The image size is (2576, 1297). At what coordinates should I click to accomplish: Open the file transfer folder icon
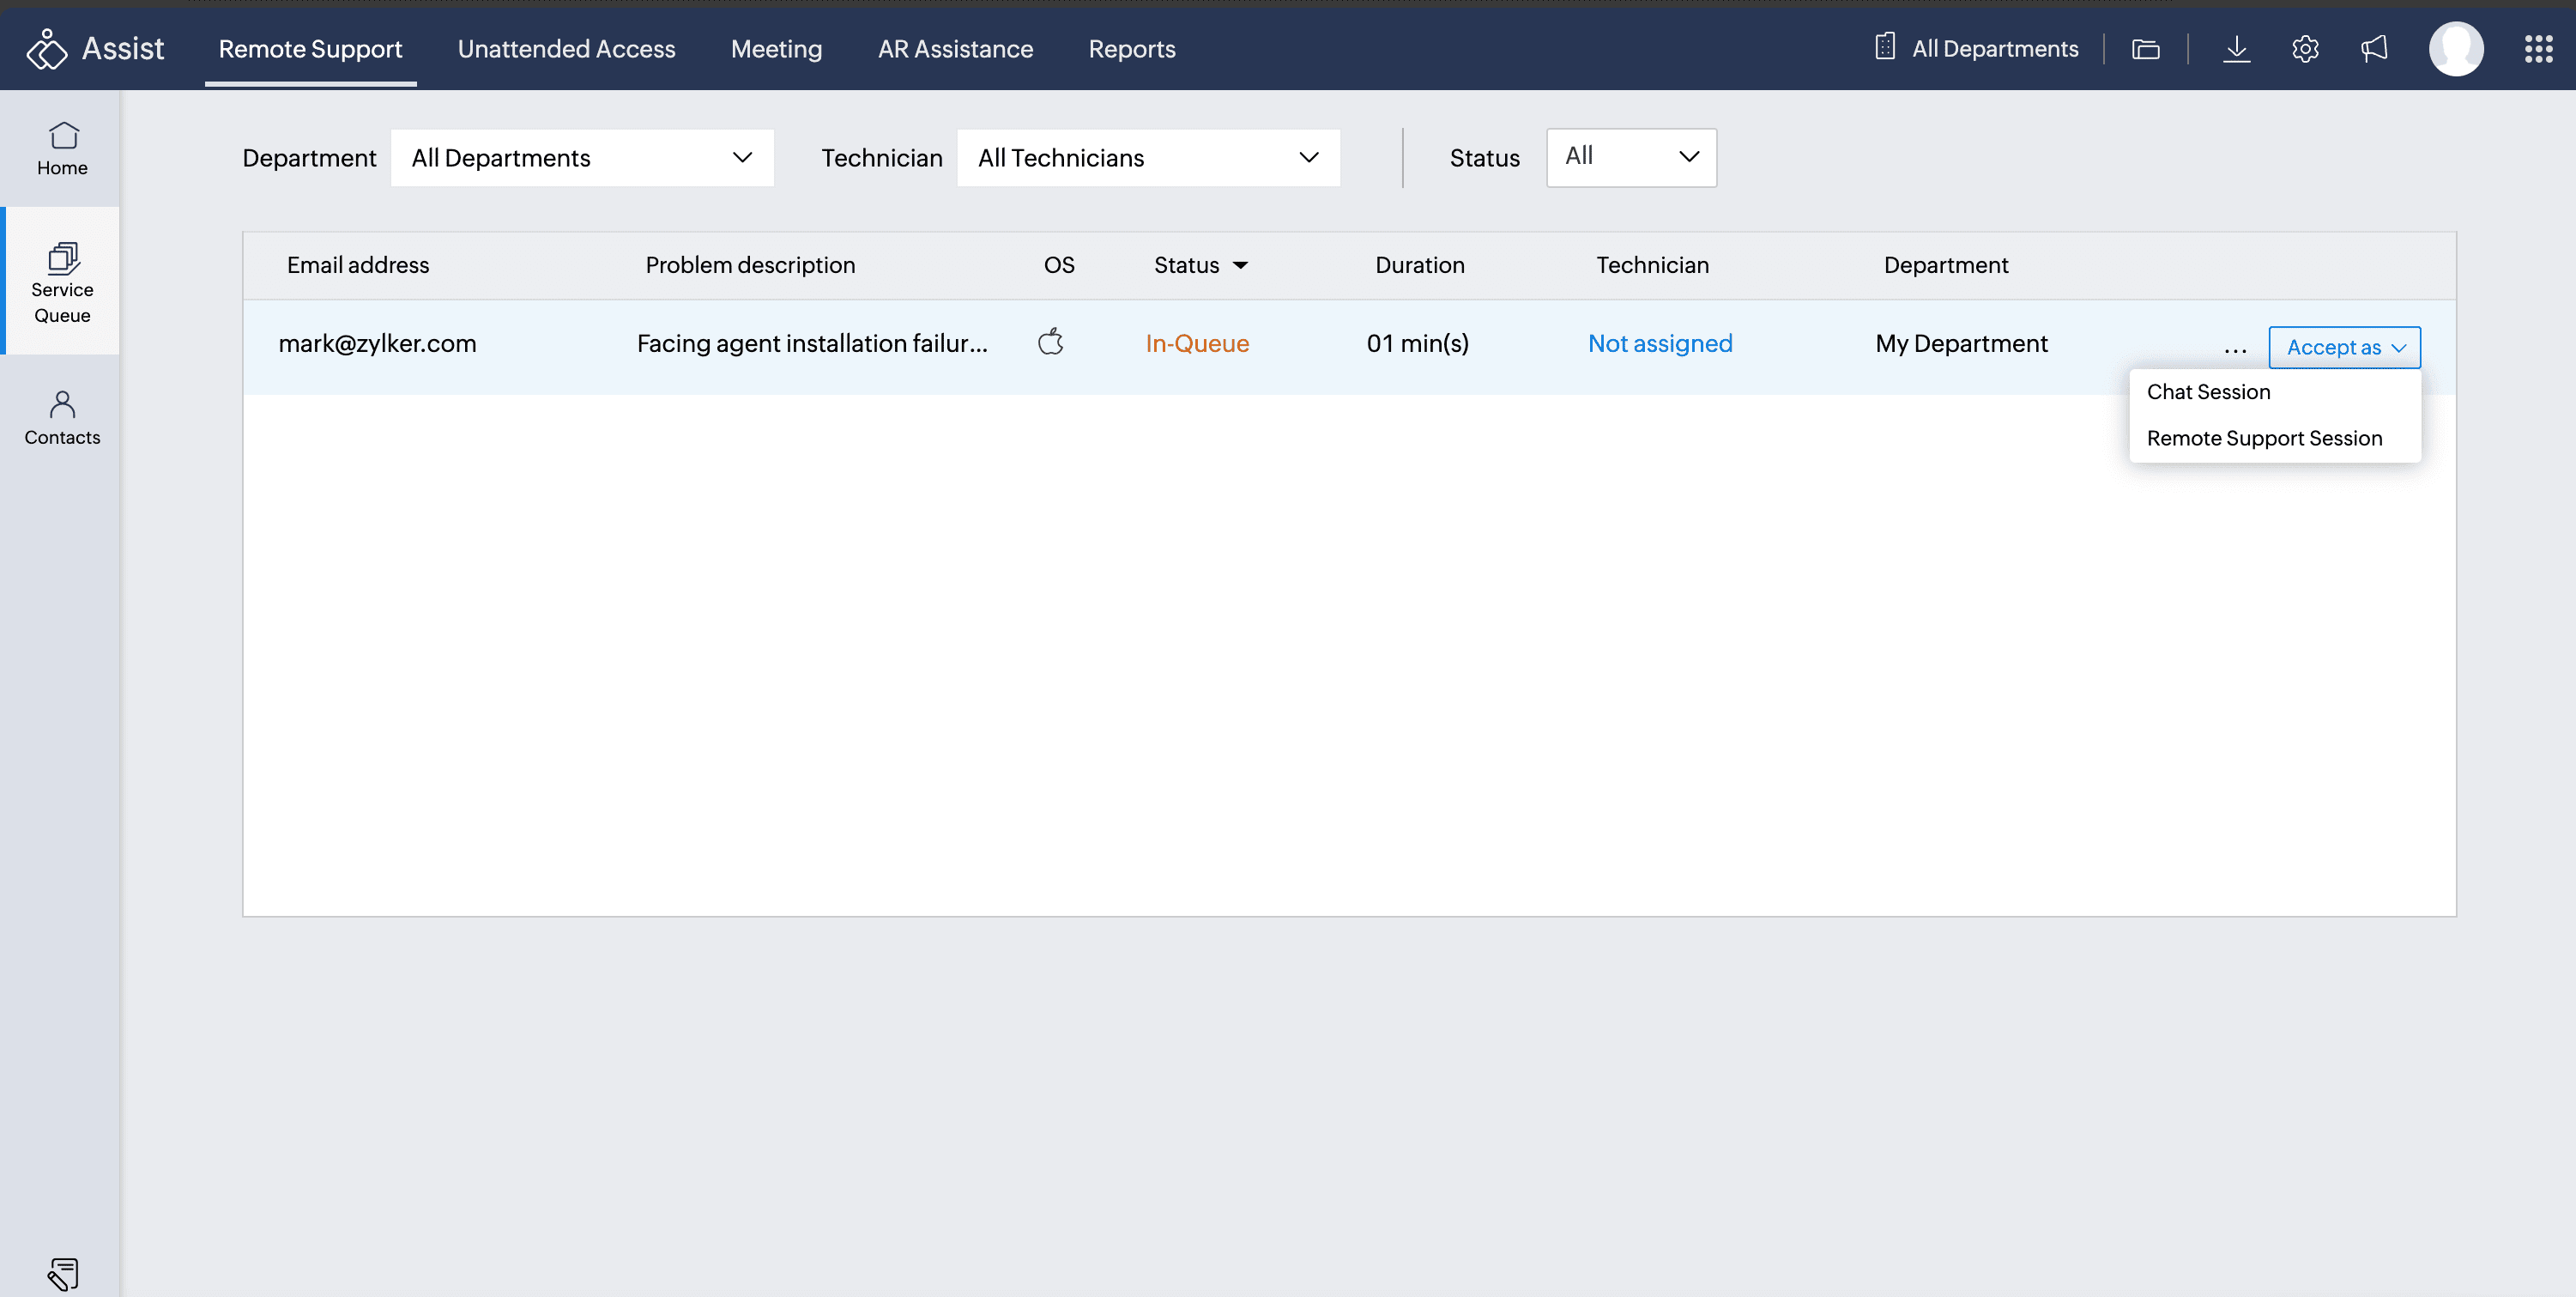click(x=2146, y=48)
